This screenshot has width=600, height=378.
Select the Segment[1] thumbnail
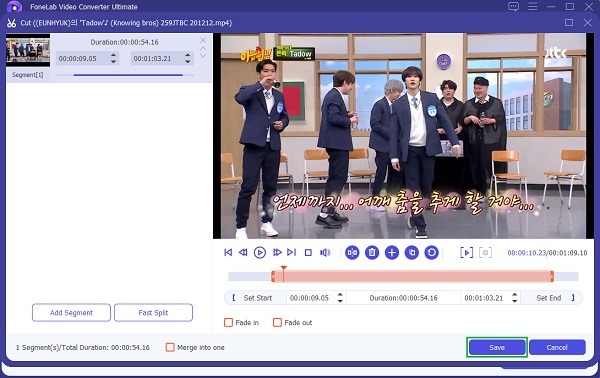28,50
